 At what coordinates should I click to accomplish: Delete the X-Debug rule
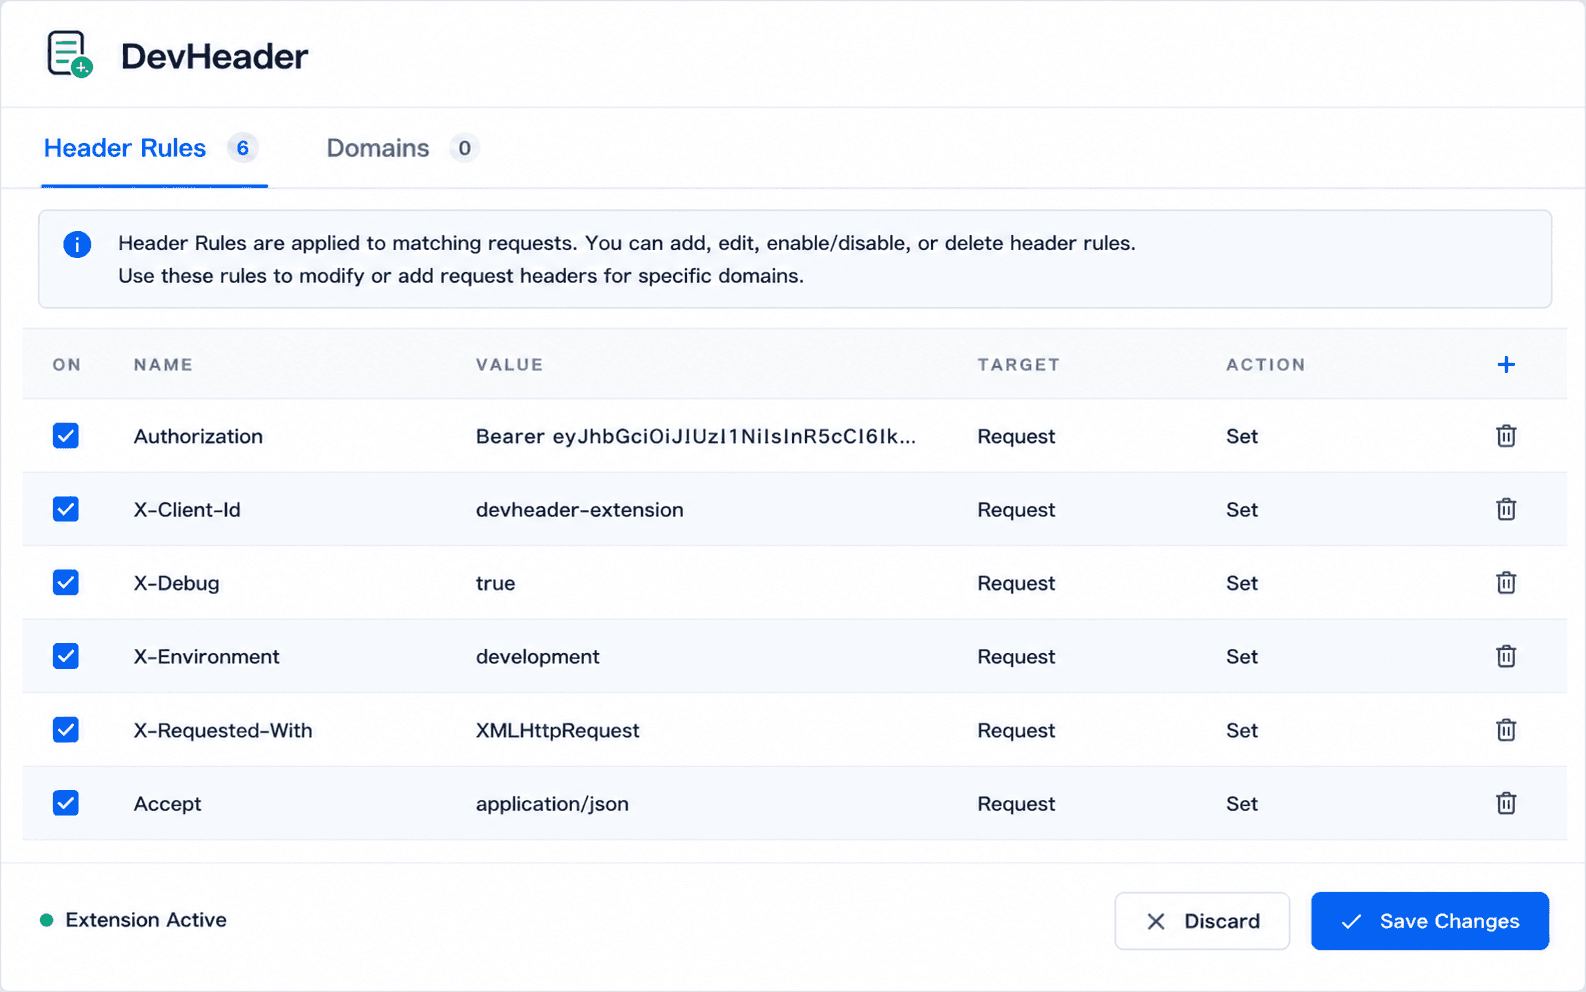(x=1506, y=583)
